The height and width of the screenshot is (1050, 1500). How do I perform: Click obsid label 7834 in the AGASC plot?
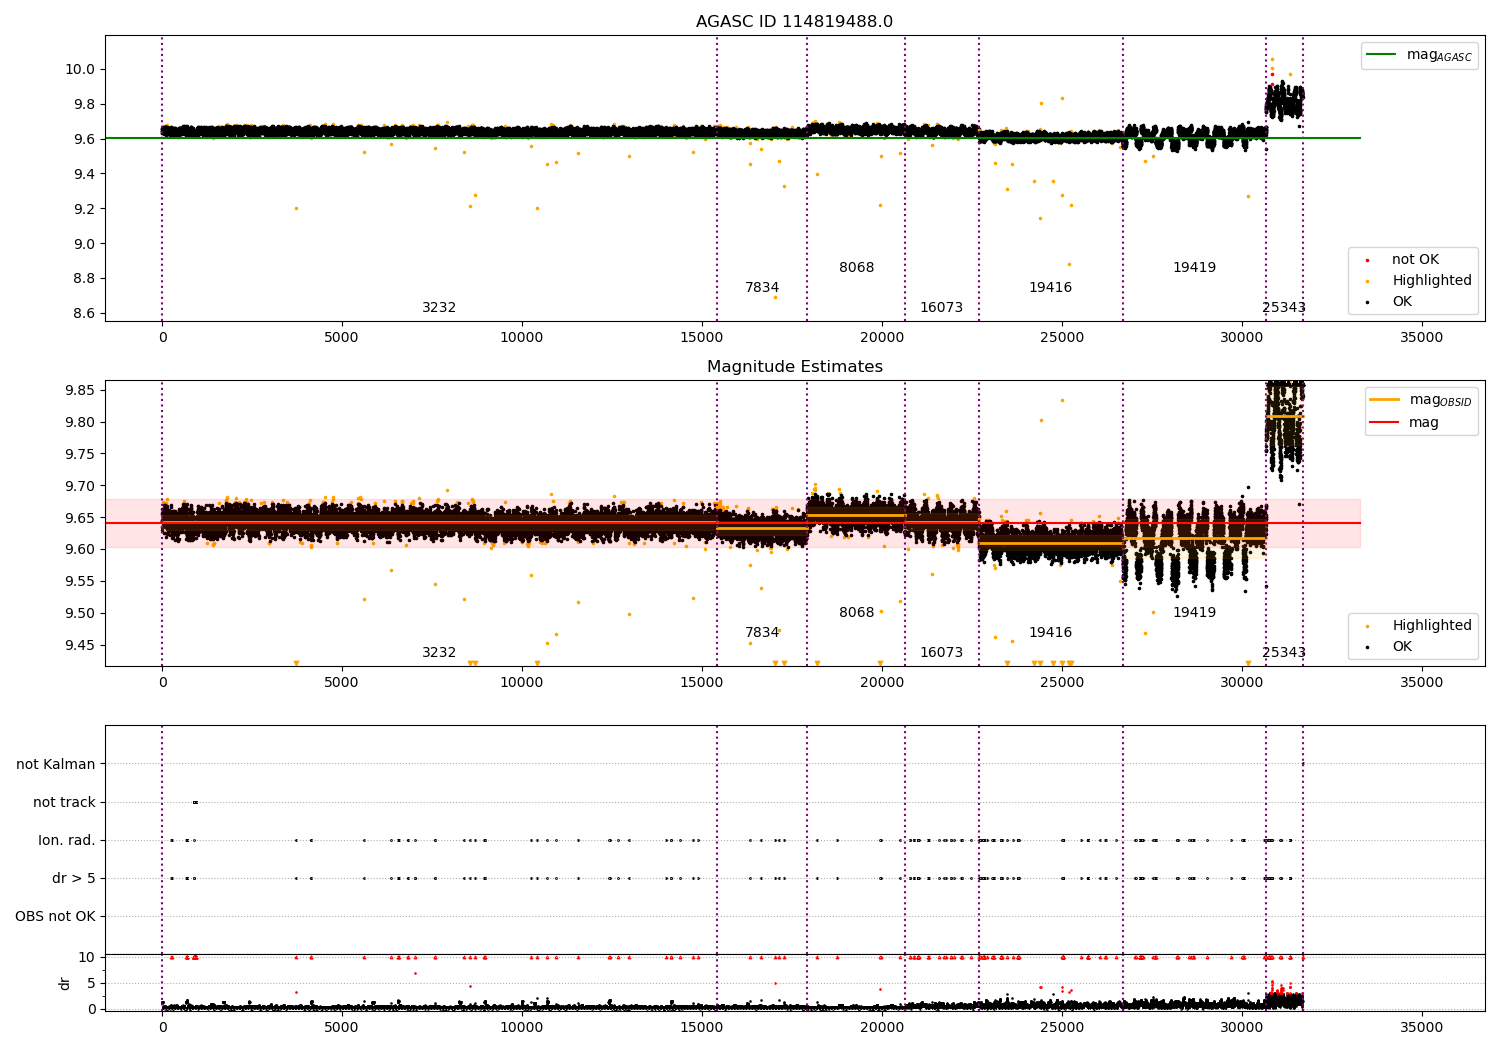point(762,288)
